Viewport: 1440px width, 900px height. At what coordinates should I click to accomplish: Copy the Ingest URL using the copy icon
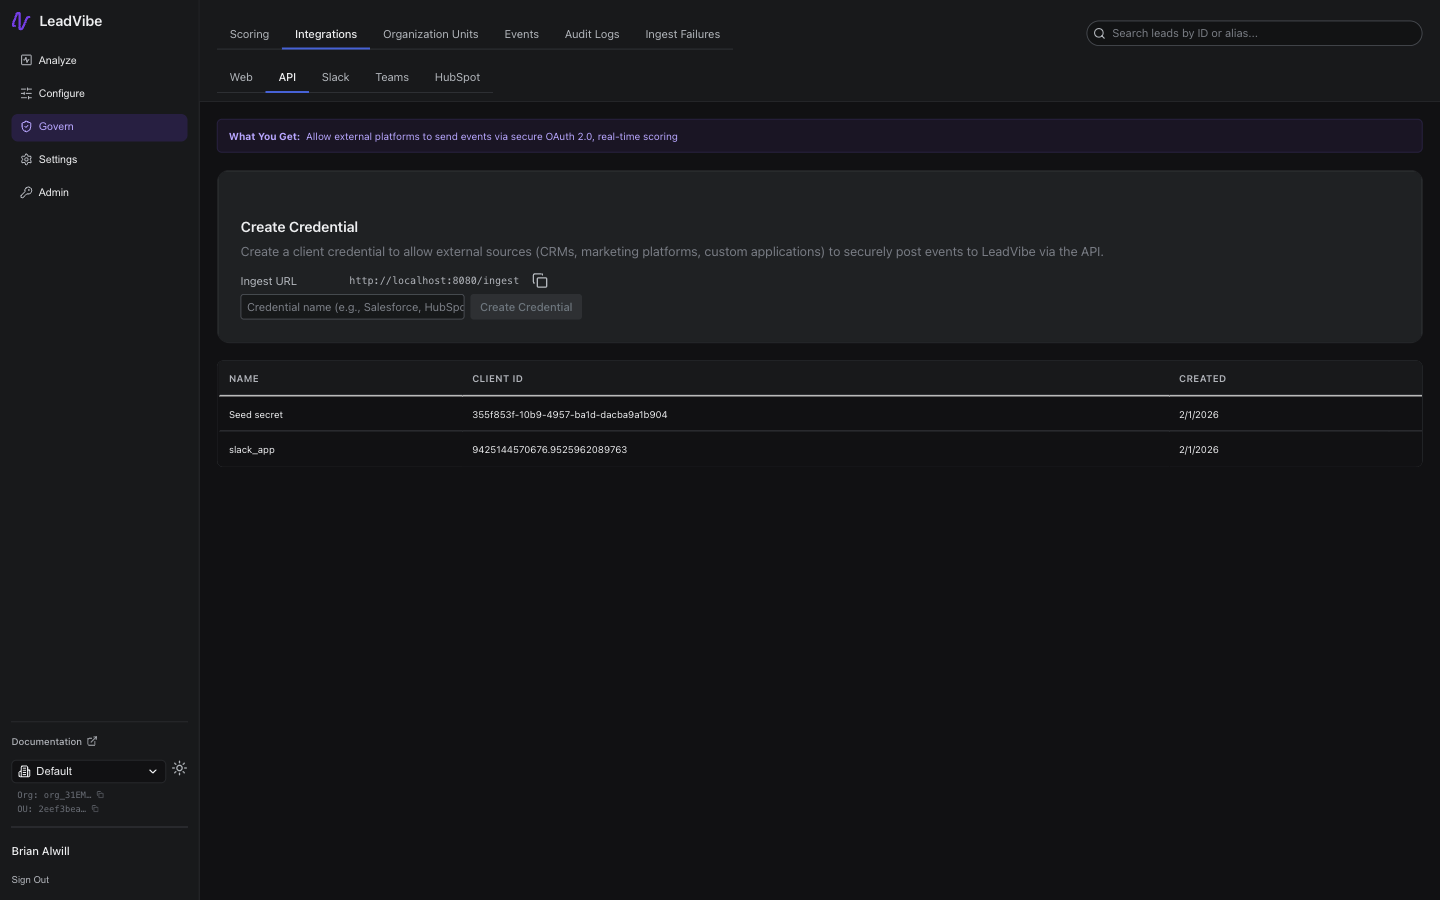click(540, 281)
